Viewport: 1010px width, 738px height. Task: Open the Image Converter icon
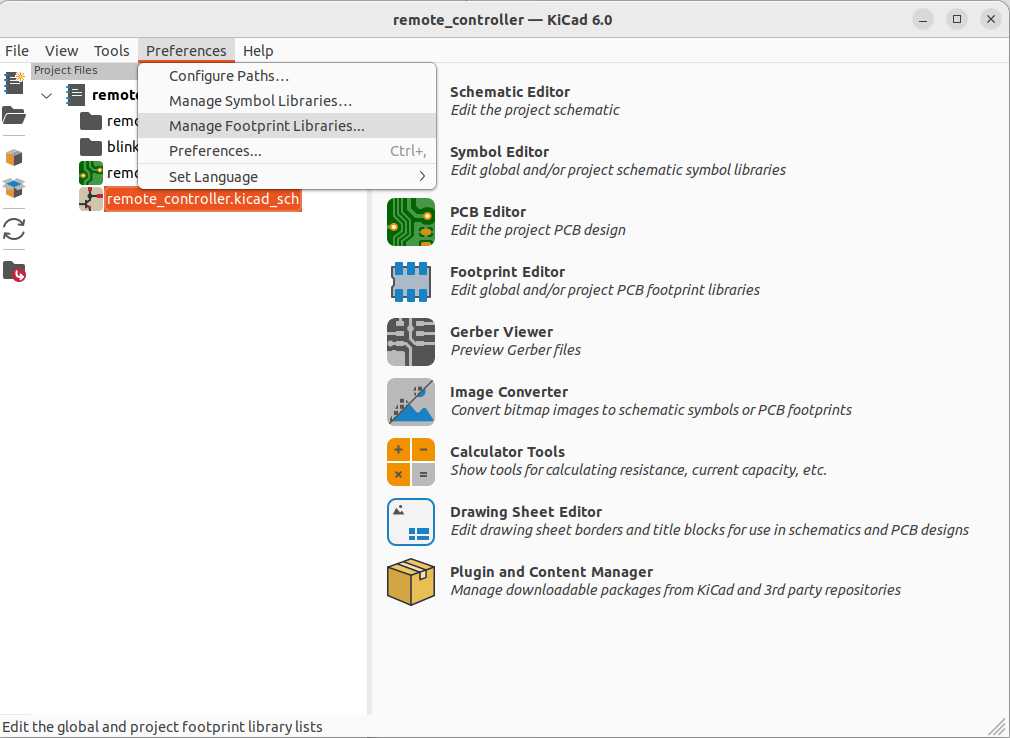coord(410,402)
